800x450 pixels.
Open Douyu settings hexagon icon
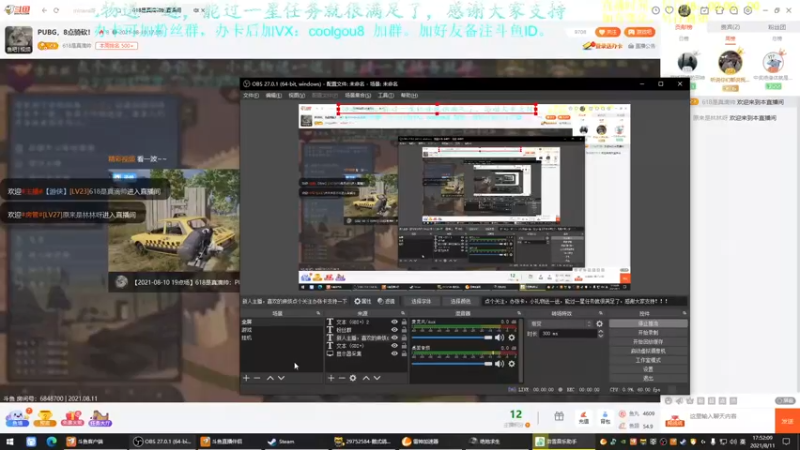[748, 10]
